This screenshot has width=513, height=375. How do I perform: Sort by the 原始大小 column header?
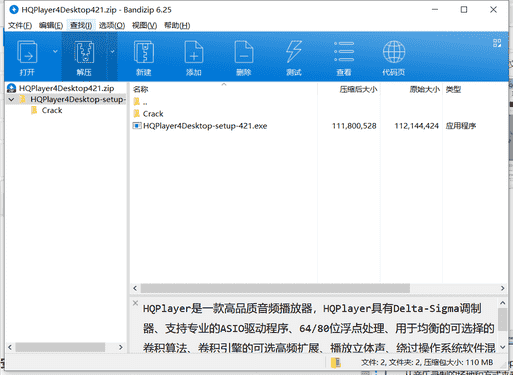point(424,89)
